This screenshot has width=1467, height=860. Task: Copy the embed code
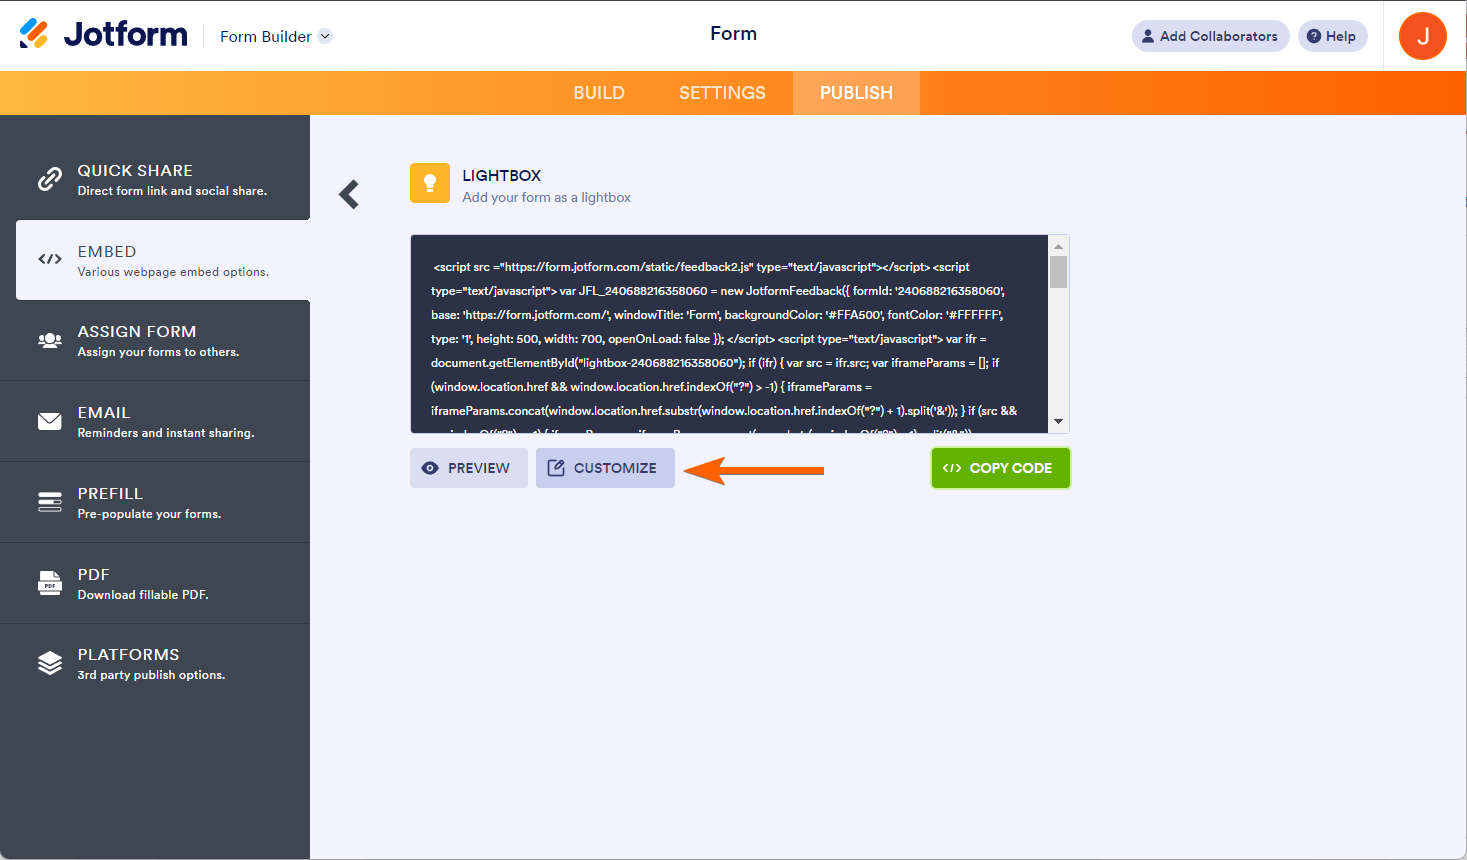coord(1000,468)
